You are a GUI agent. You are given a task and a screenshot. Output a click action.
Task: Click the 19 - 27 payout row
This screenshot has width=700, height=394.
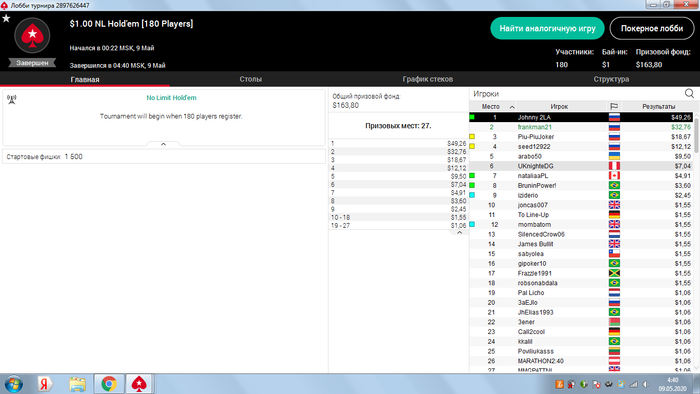tap(398, 226)
